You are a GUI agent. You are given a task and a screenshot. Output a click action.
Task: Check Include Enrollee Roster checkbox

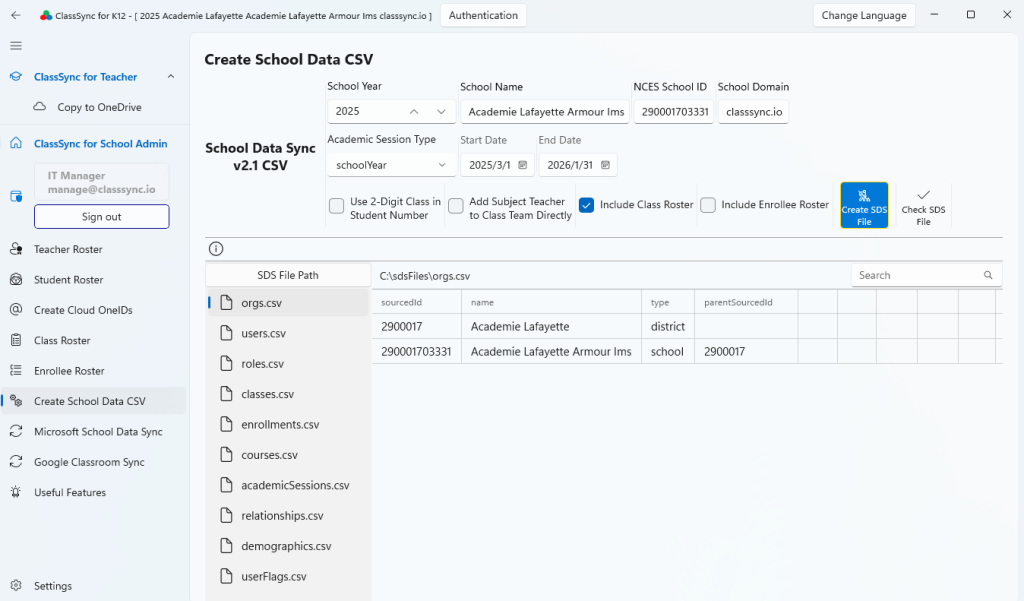[x=708, y=205]
